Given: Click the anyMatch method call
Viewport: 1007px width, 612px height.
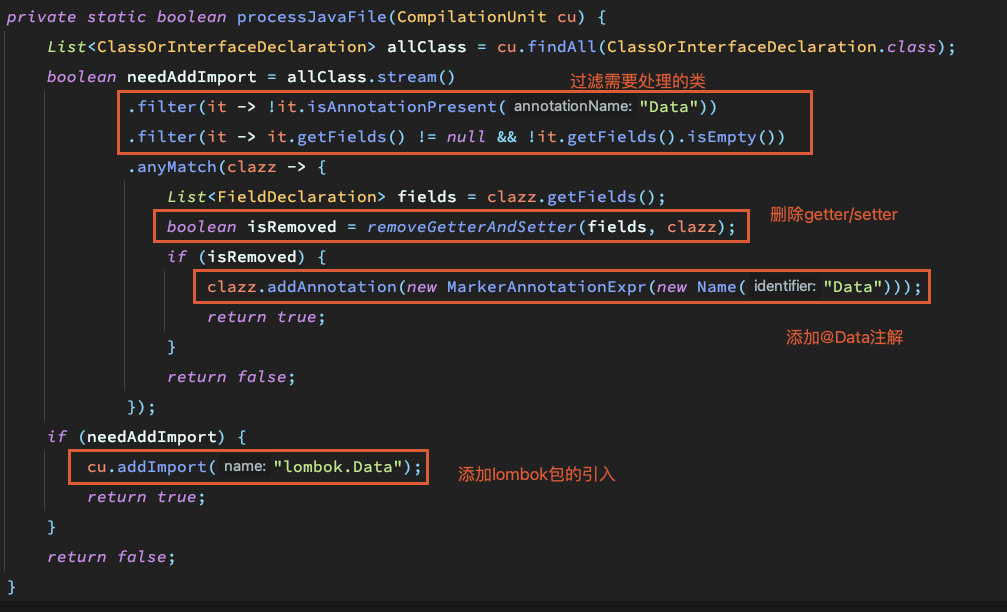Looking at the screenshot, I should pos(177,167).
